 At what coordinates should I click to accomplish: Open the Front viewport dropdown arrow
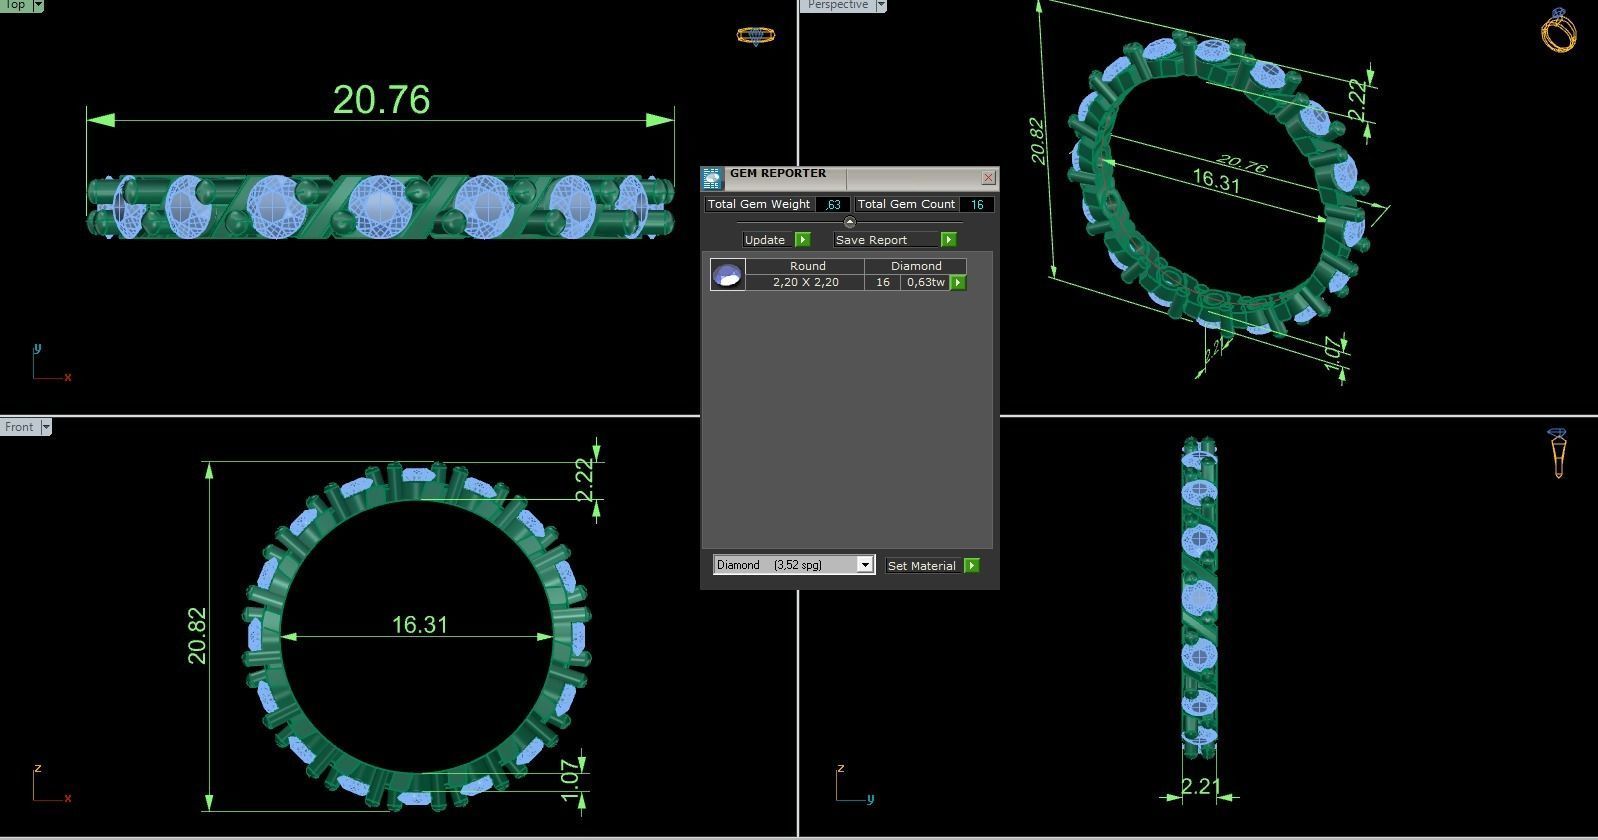pos(45,427)
